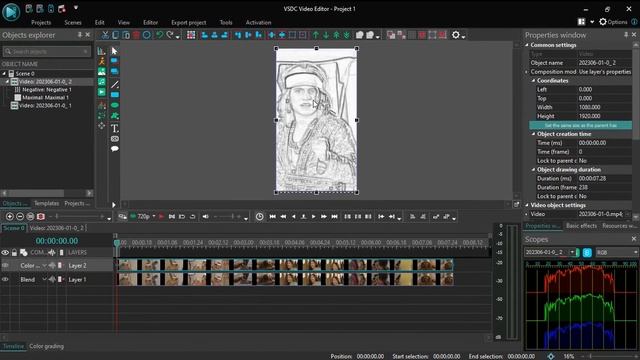Viewport: 640px width, 360px height.
Task: Zoom out timeline with minus icon
Action: click(x=20, y=216)
